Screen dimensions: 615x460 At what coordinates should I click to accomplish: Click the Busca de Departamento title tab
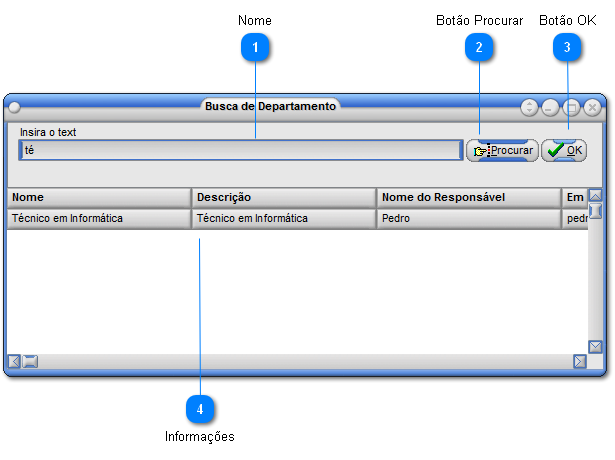tap(270, 106)
